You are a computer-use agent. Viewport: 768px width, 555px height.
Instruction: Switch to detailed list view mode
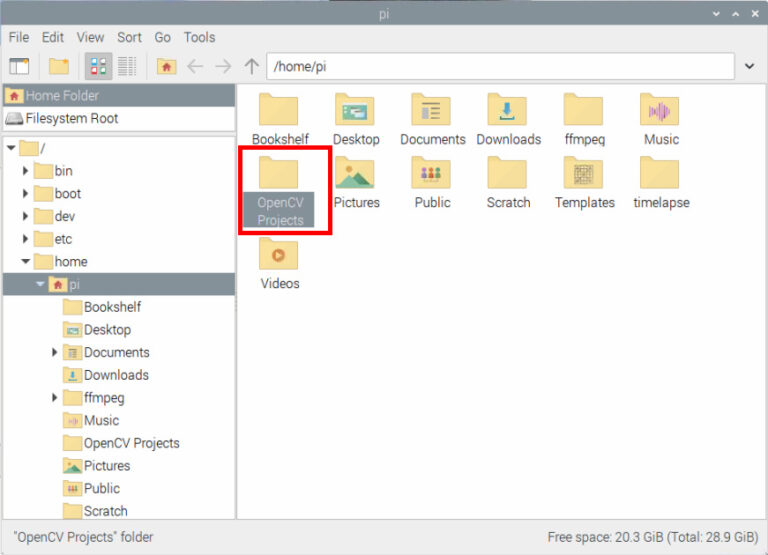tap(127, 67)
